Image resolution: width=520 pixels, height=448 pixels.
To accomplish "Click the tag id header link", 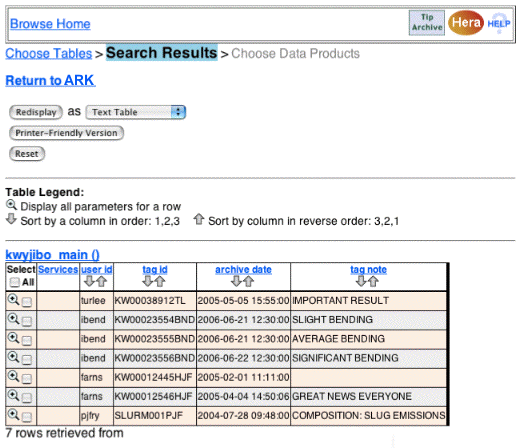I will (155, 269).
